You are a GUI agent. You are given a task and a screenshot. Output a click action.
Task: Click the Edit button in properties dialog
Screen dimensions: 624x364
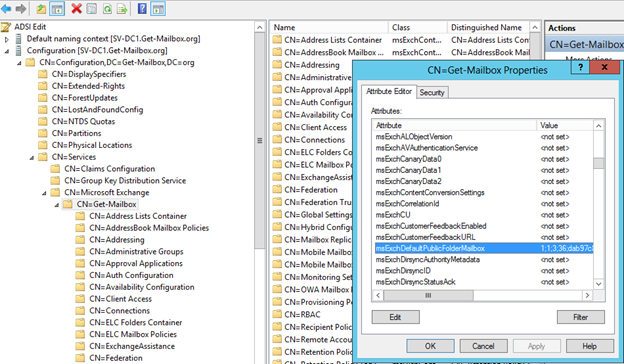point(395,317)
